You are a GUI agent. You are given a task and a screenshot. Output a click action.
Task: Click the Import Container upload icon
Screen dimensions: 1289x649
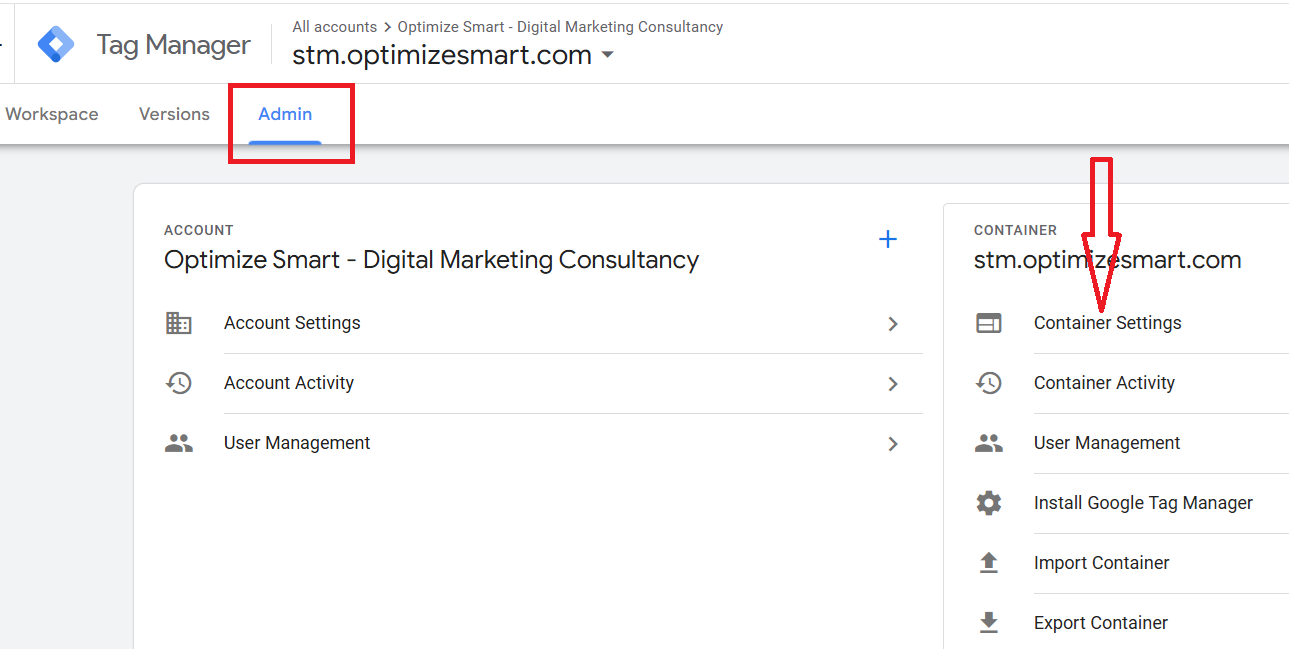click(988, 563)
